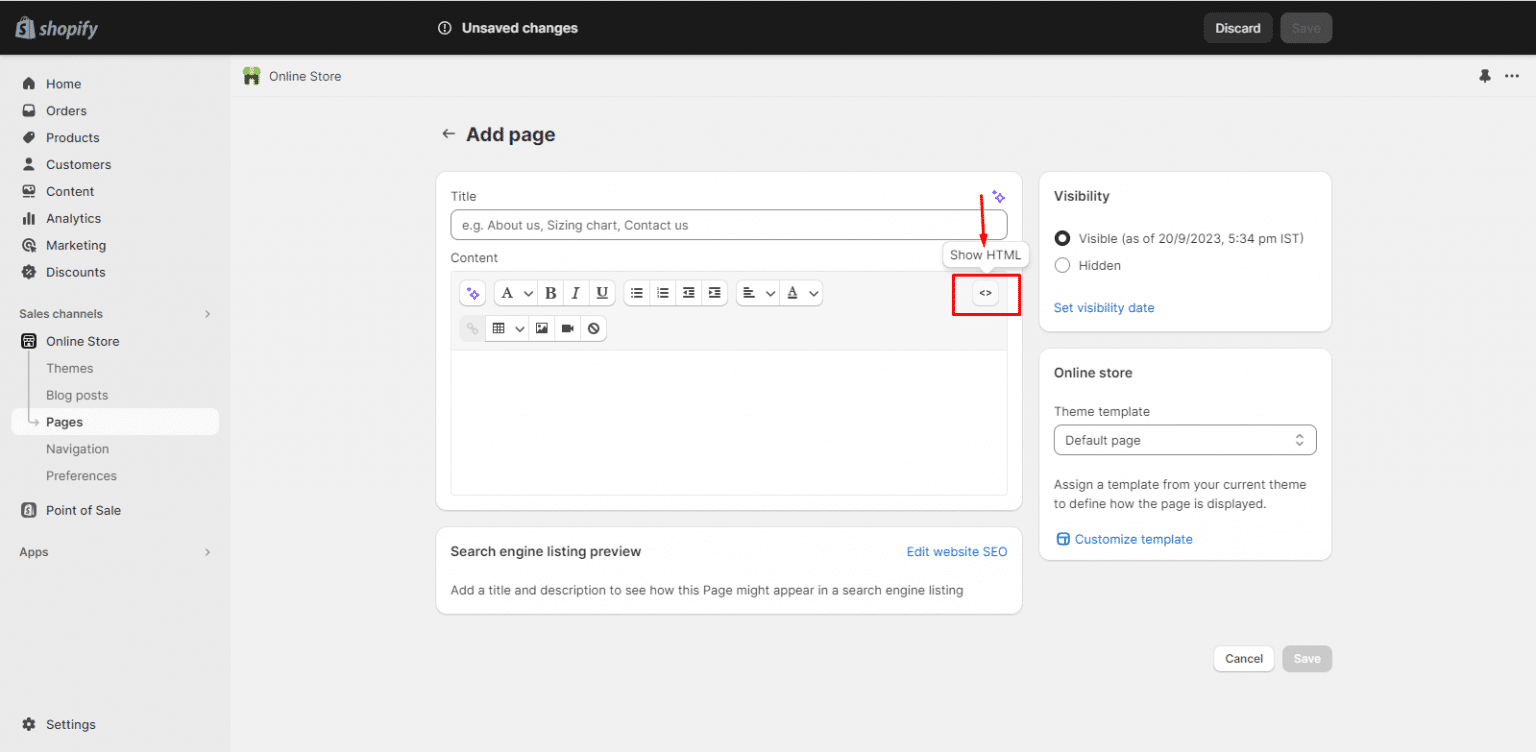Open the Theme template dropdown
1536x752 pixels.
tap(1184, 440)
